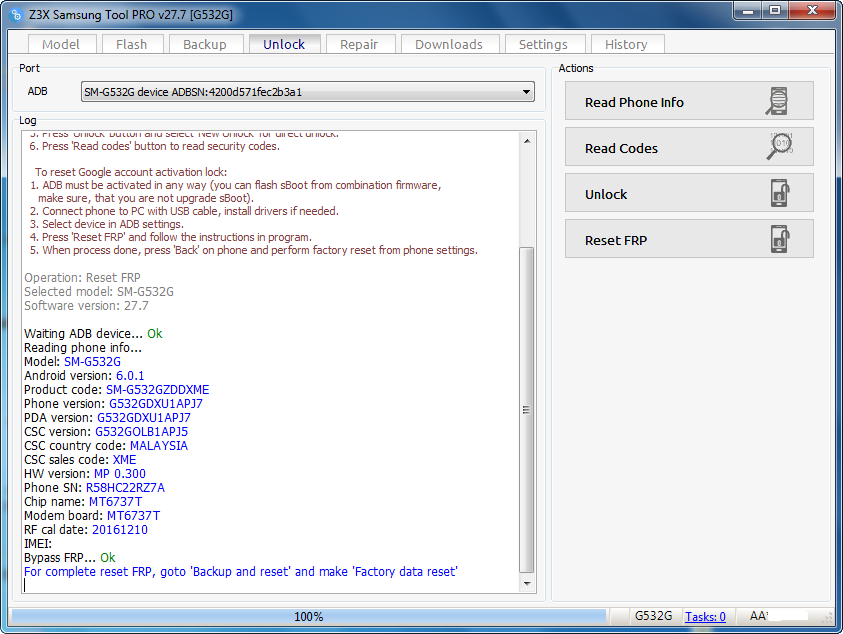843x634 pixels.
Task: Click the Read Phone Info button label
Action: point(634,102)
